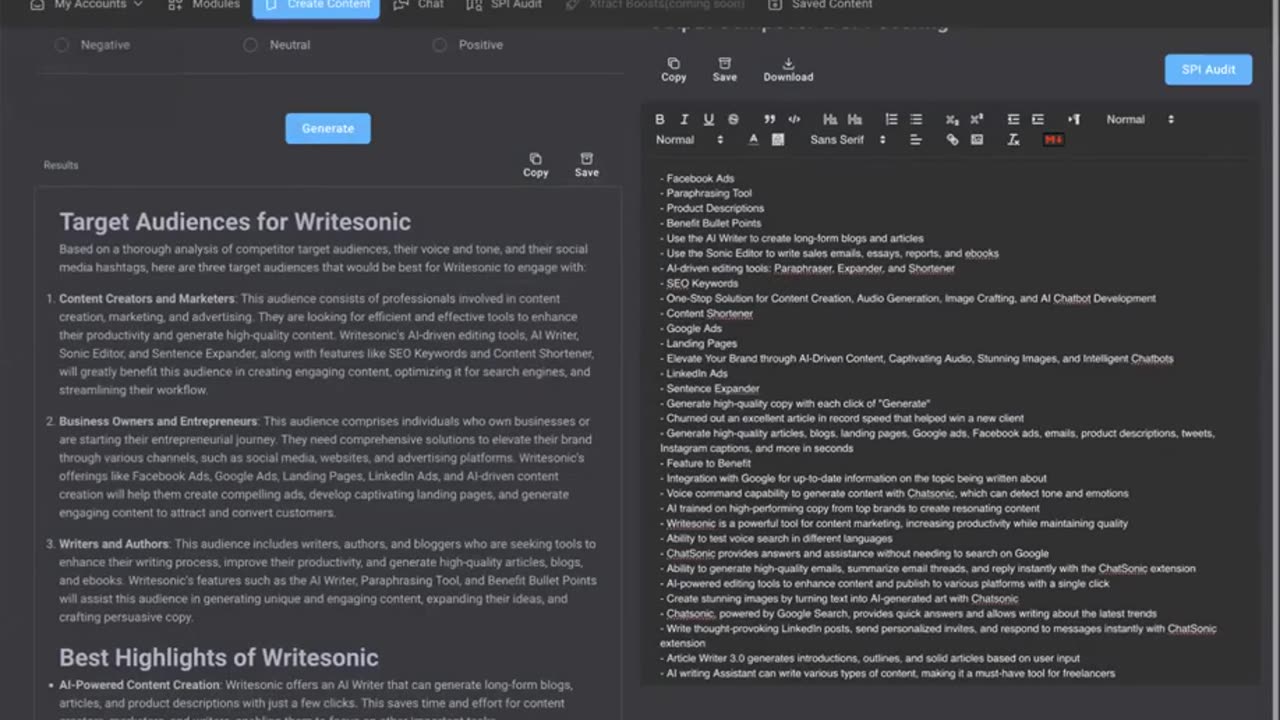Save the generated Results text
Image resolution: width=1280 pixels, height=720 pixels.
[587, 165]
